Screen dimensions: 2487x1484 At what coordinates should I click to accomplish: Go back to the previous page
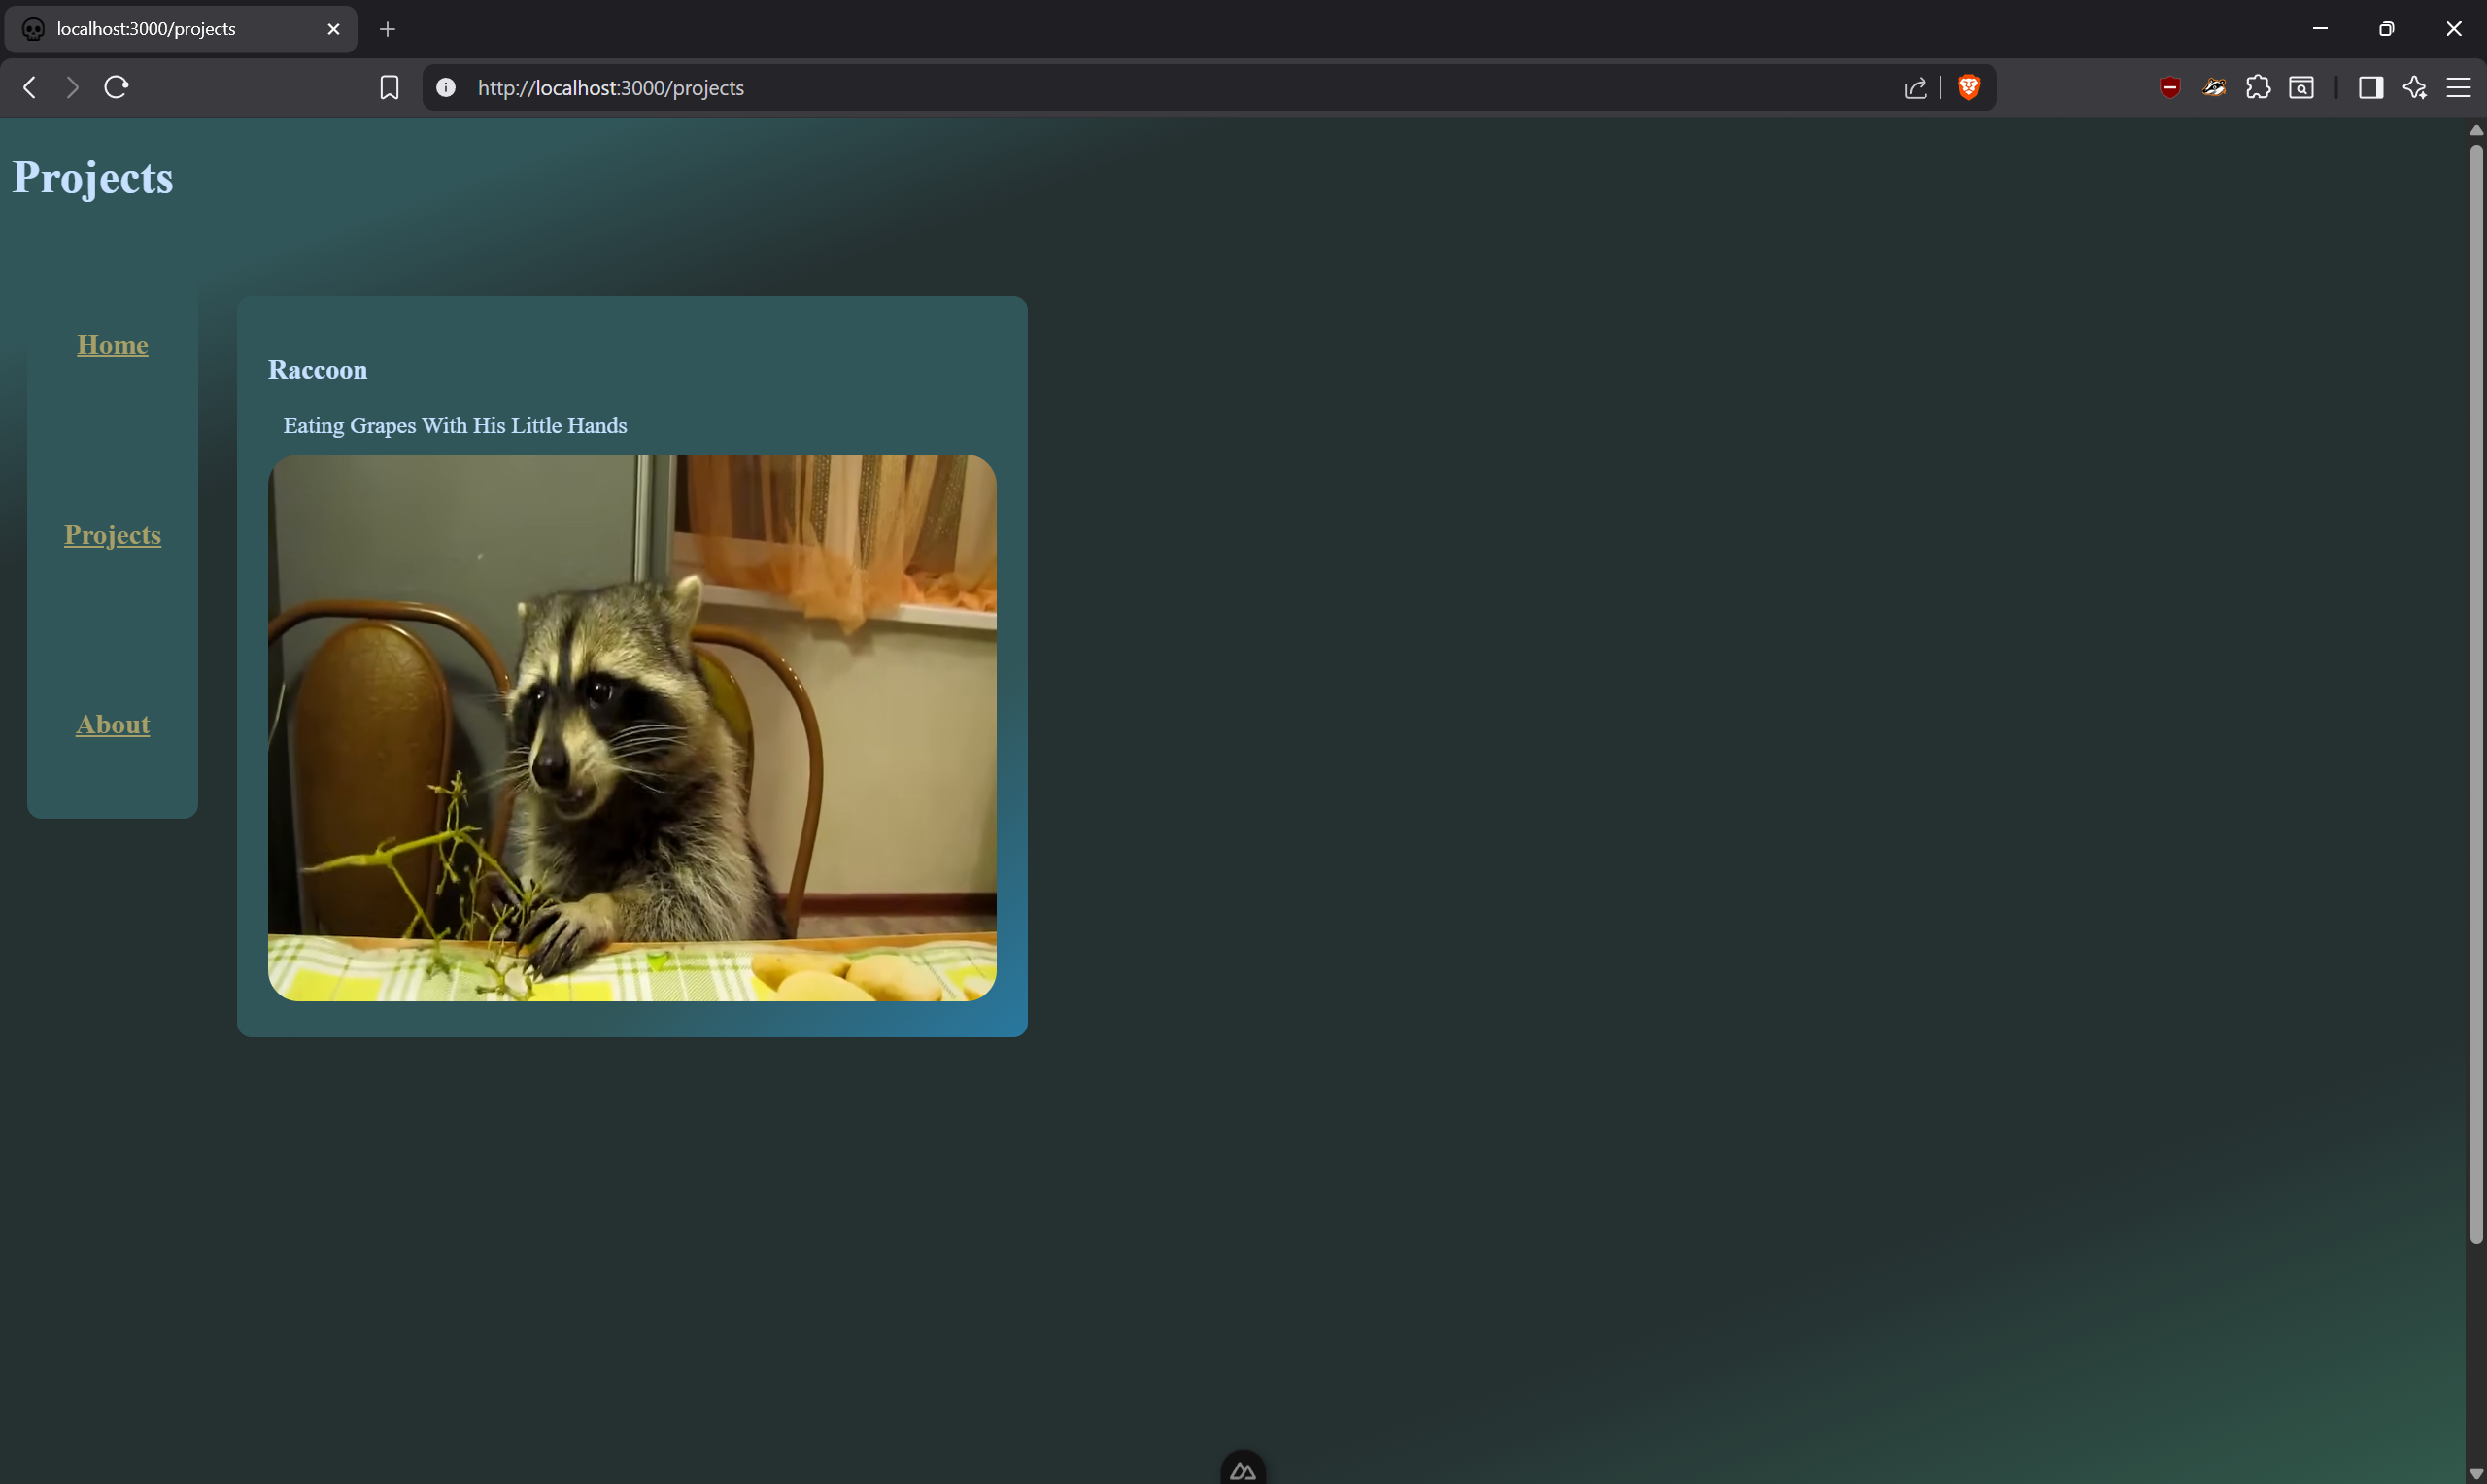point(30,88)
